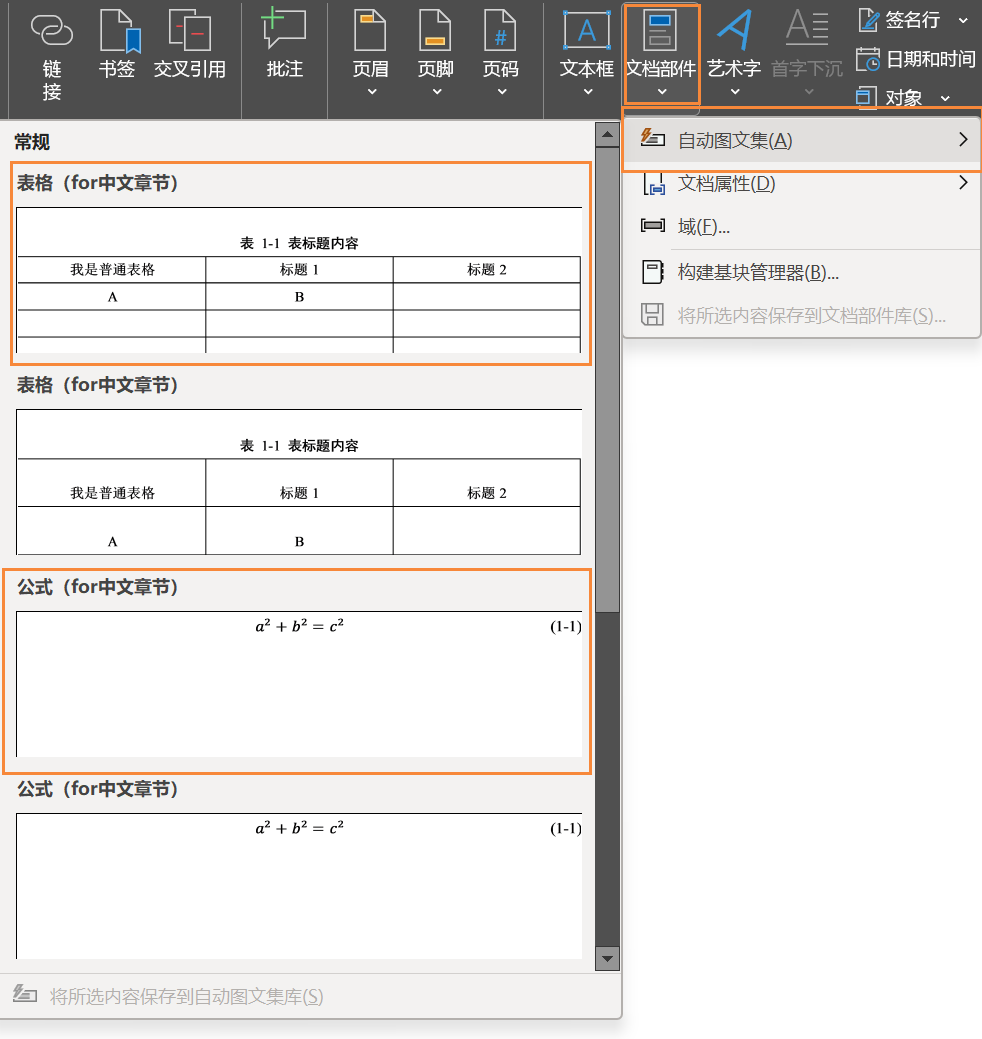Expand the 页码 dropdown arrow
Image resolution: width=982 pixels, height=1039 pixels.
pos(502,91)
